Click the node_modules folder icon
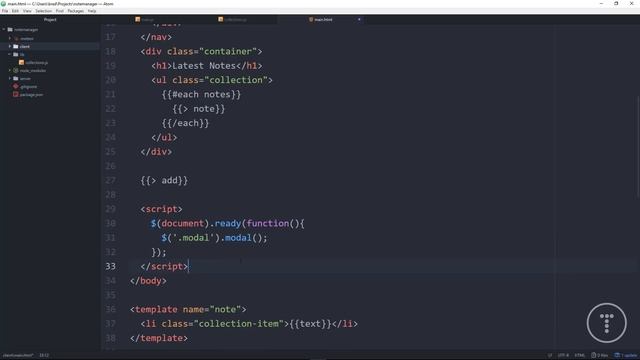 click(x=16, y=71)
